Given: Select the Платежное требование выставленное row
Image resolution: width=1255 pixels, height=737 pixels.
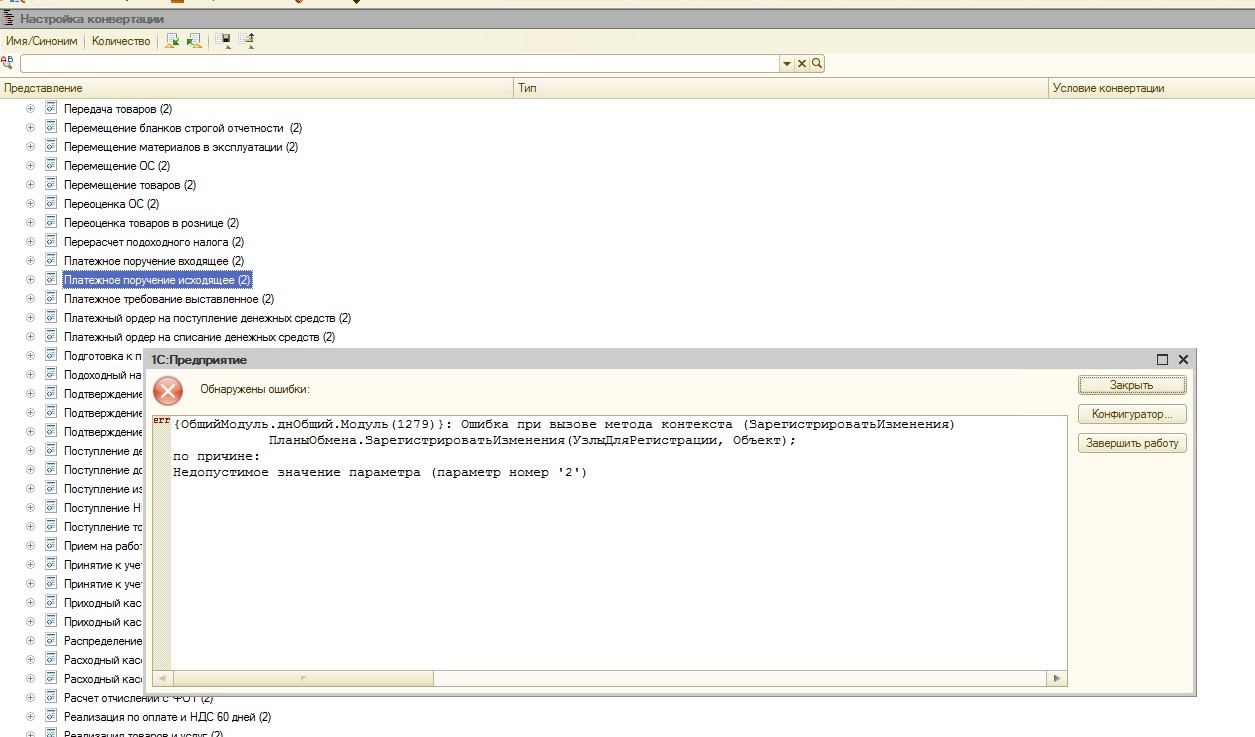Looking at the screenshot, I should (169, 299).
